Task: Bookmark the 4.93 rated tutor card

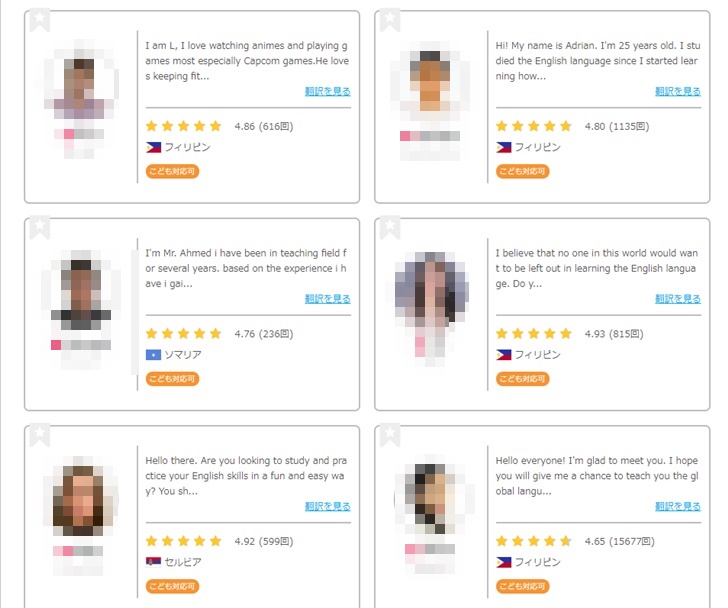Action: pos(390,228)
